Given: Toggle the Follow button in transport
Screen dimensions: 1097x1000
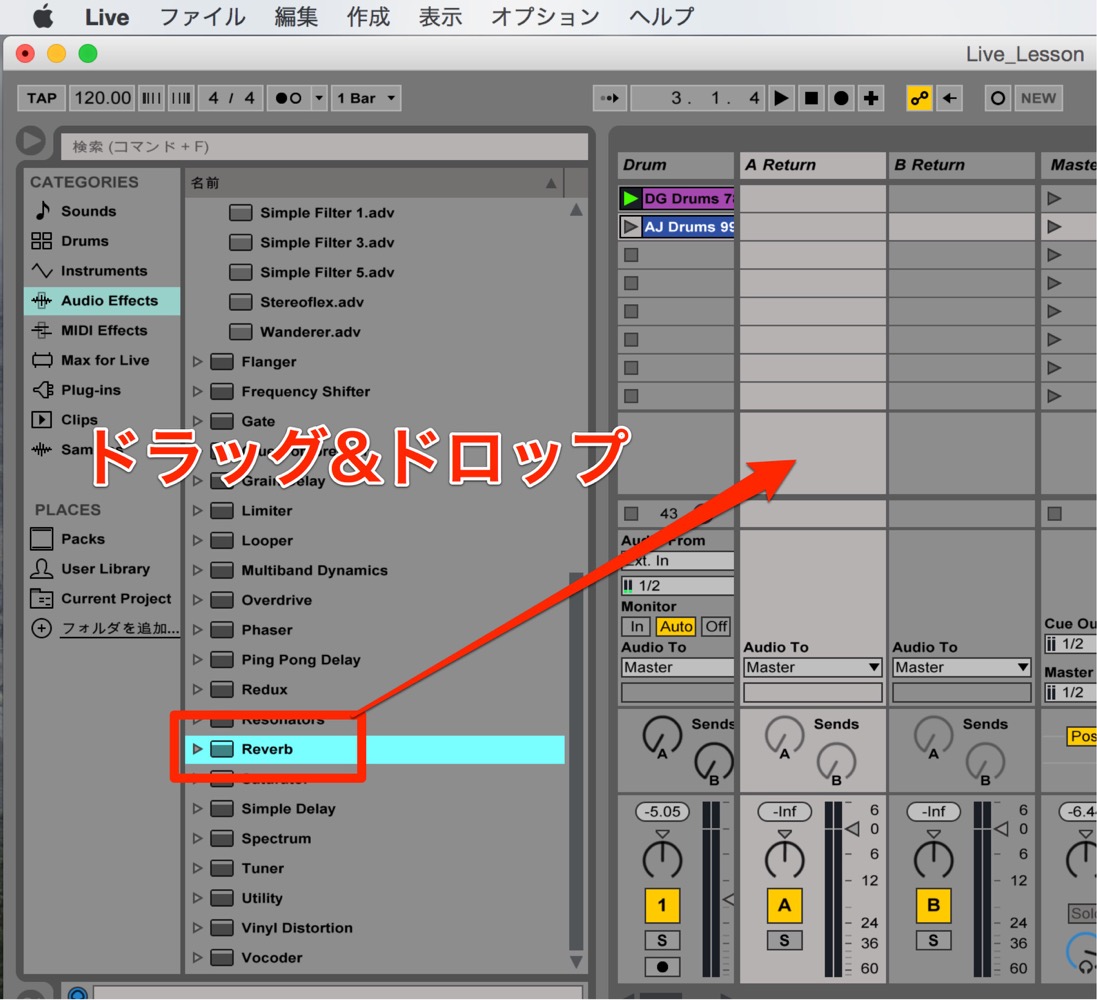Looking at the screenshot, I should (609, 98).
